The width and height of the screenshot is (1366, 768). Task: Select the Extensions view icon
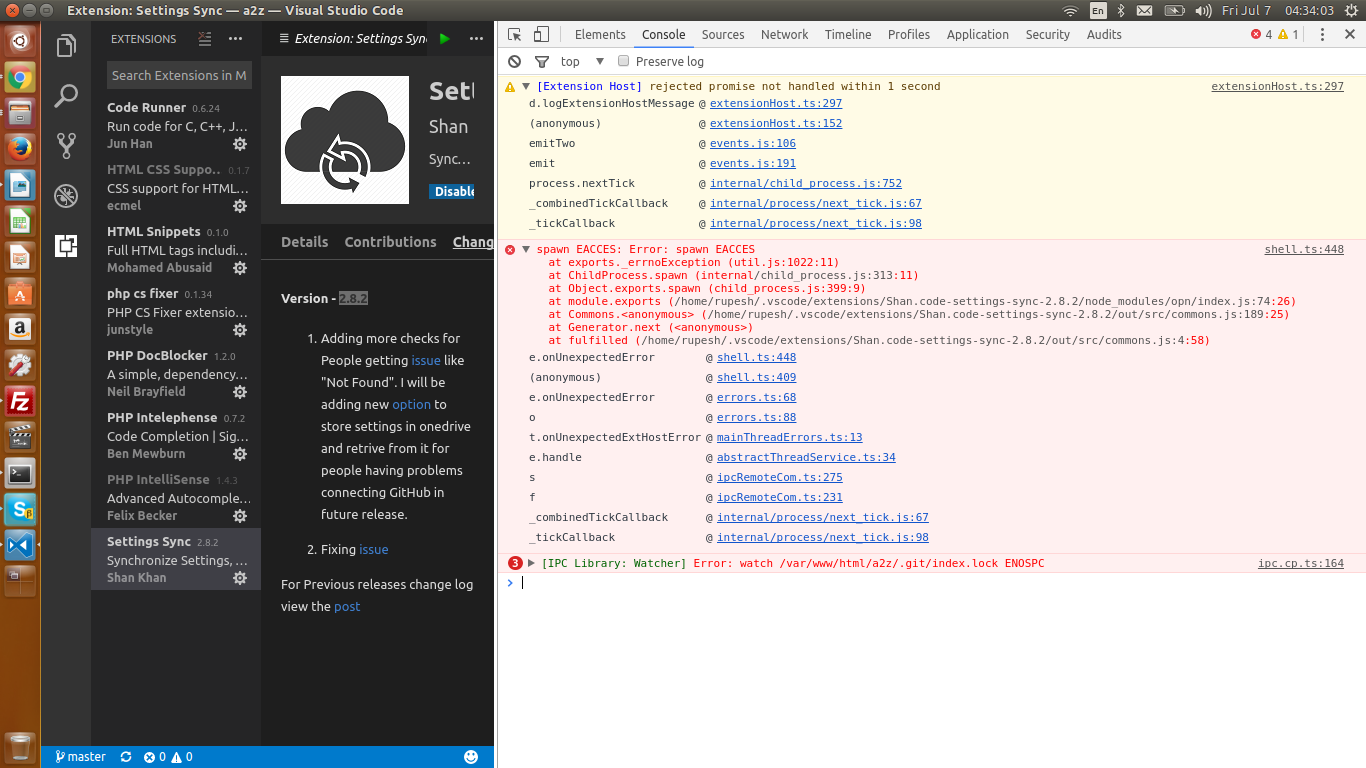coord(66,245)
